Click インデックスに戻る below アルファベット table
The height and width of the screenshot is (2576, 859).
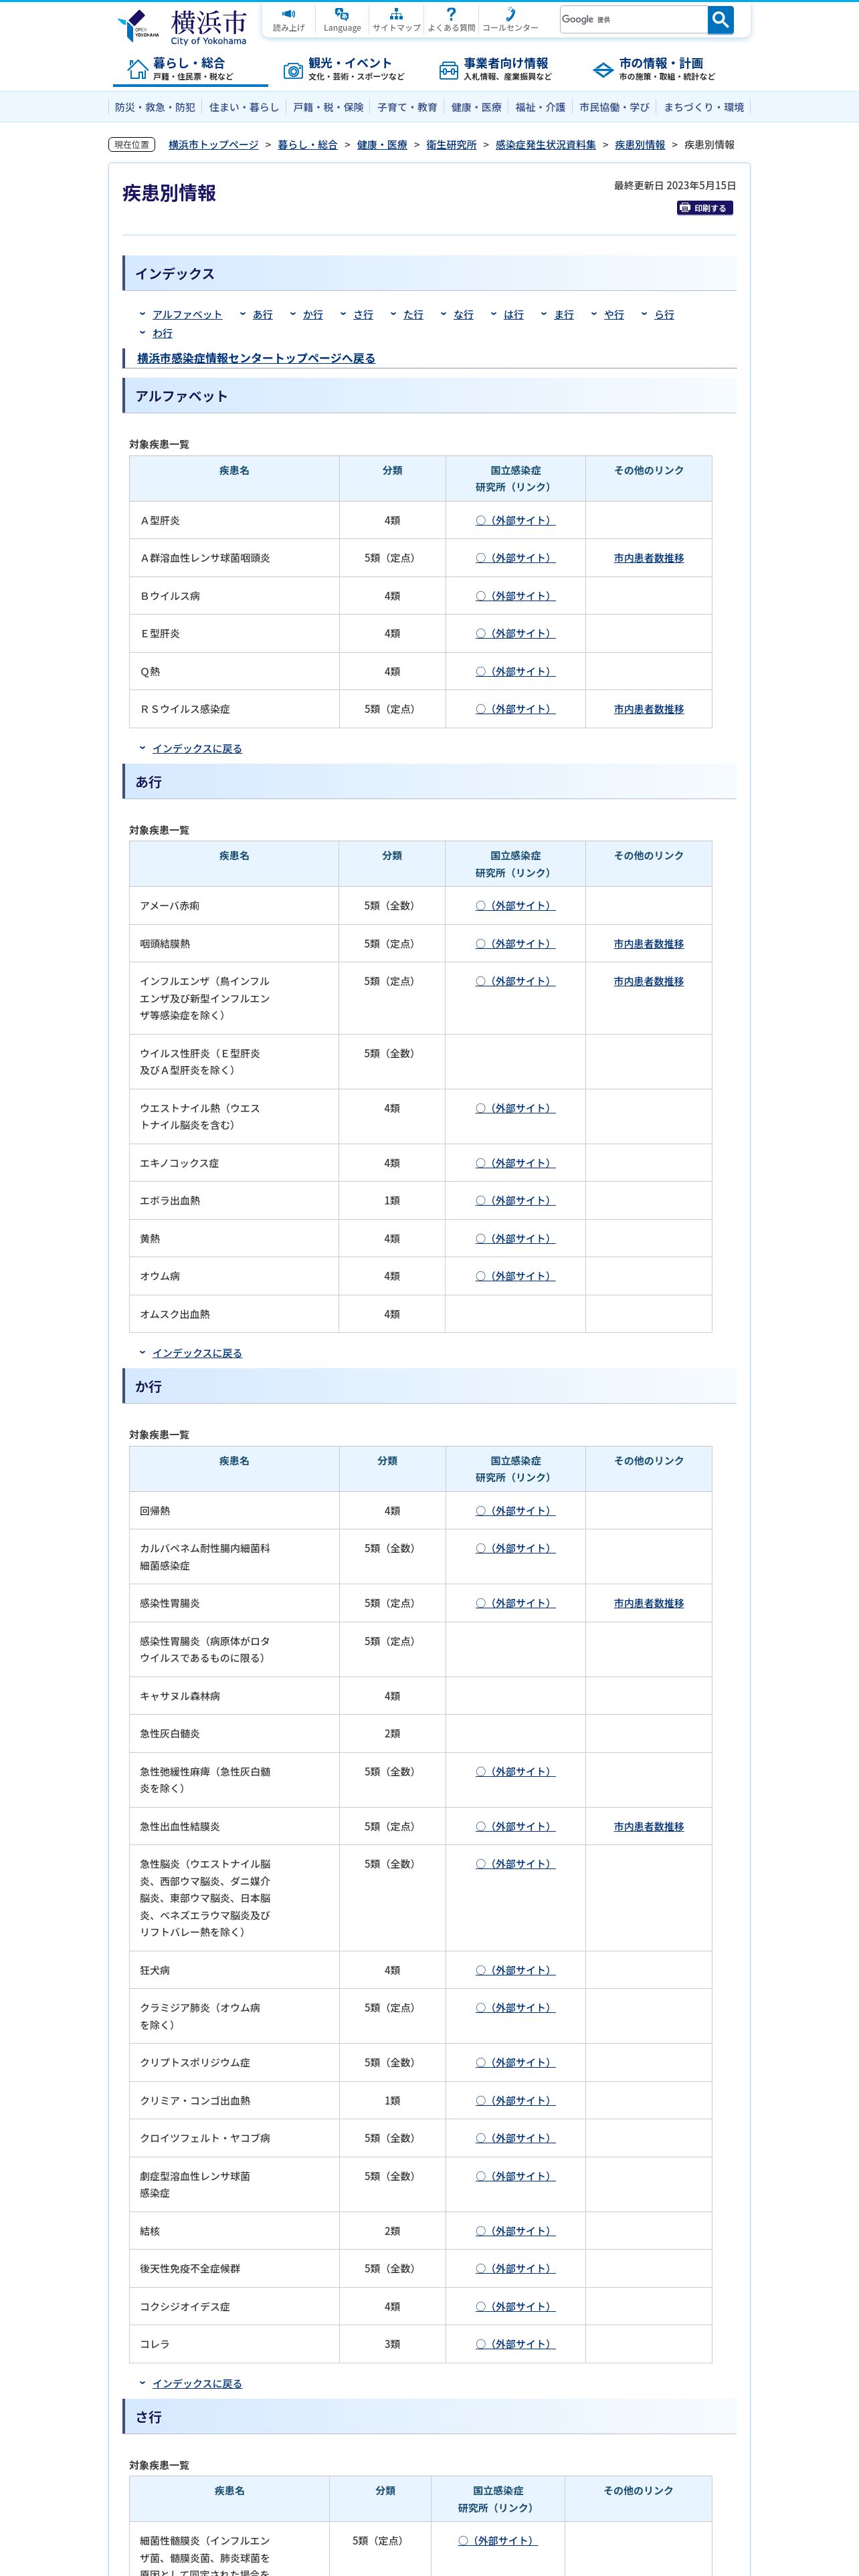coord(197,748)
